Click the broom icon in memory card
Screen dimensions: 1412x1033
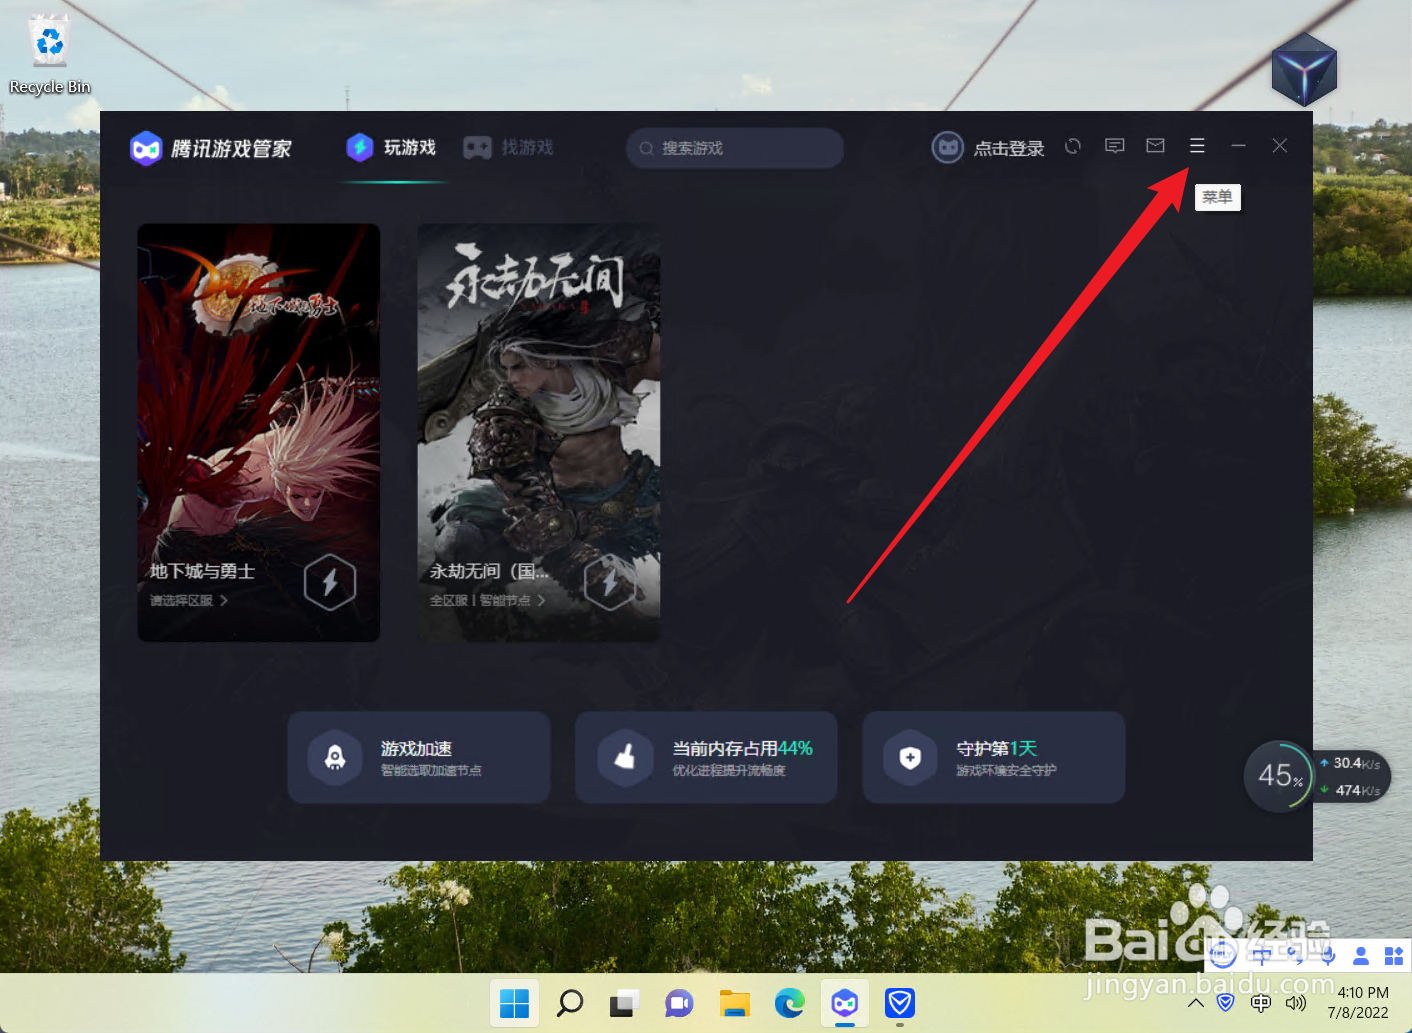tap(624, 758)
